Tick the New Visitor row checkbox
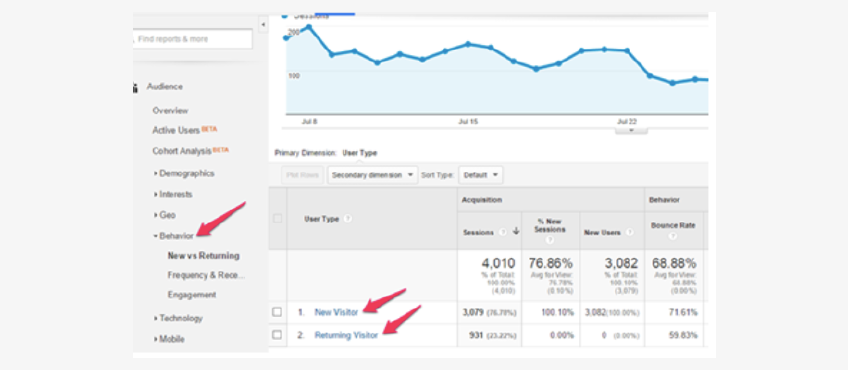Image resolution: width=848 pixels, height=370 pixels. 277,312
